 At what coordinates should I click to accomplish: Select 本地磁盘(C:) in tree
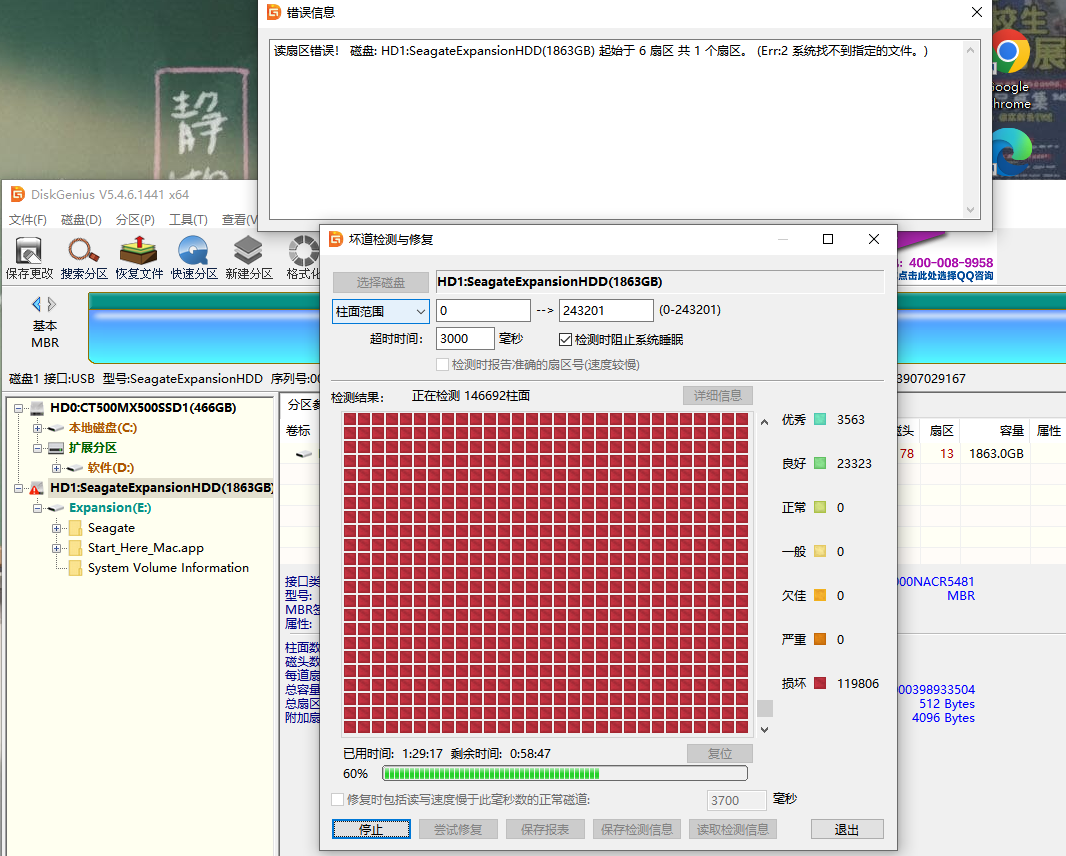[x=103, y=428]
